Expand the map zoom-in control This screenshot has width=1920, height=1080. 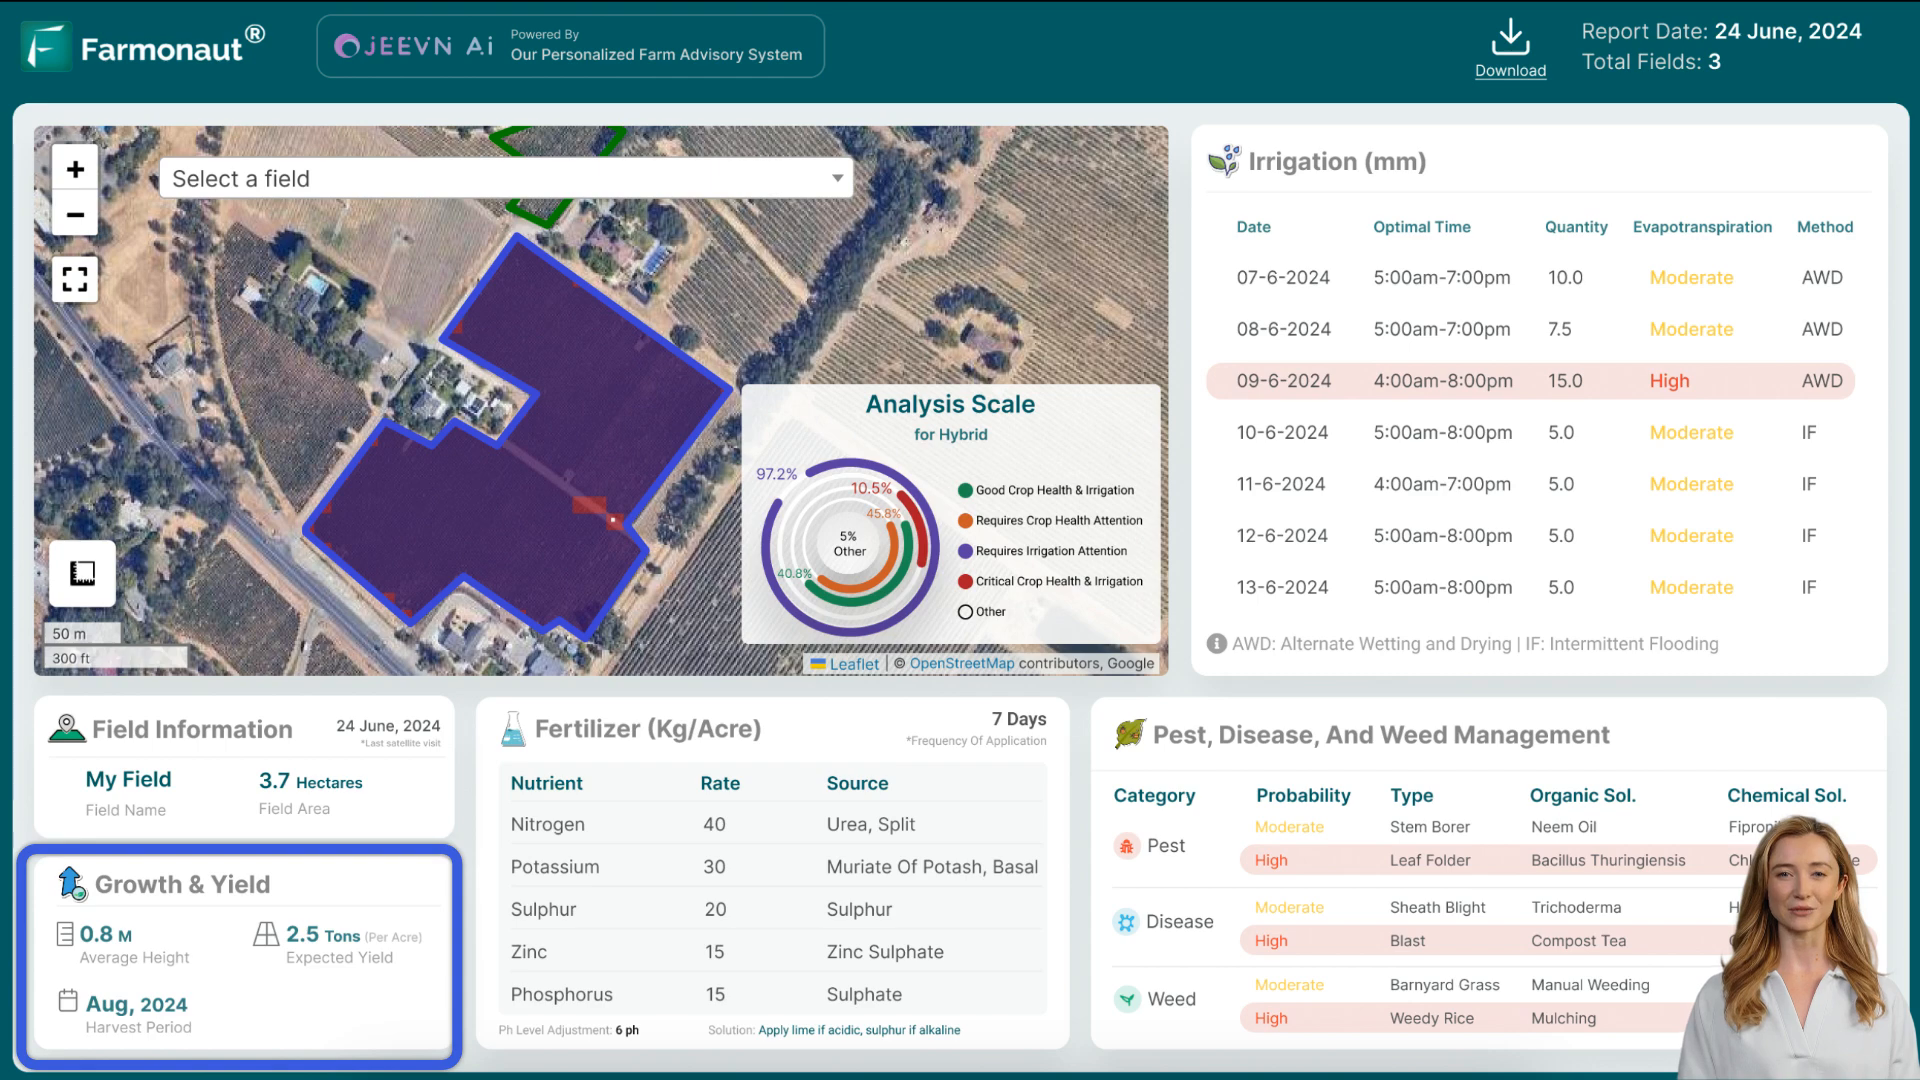pos(75,169)
